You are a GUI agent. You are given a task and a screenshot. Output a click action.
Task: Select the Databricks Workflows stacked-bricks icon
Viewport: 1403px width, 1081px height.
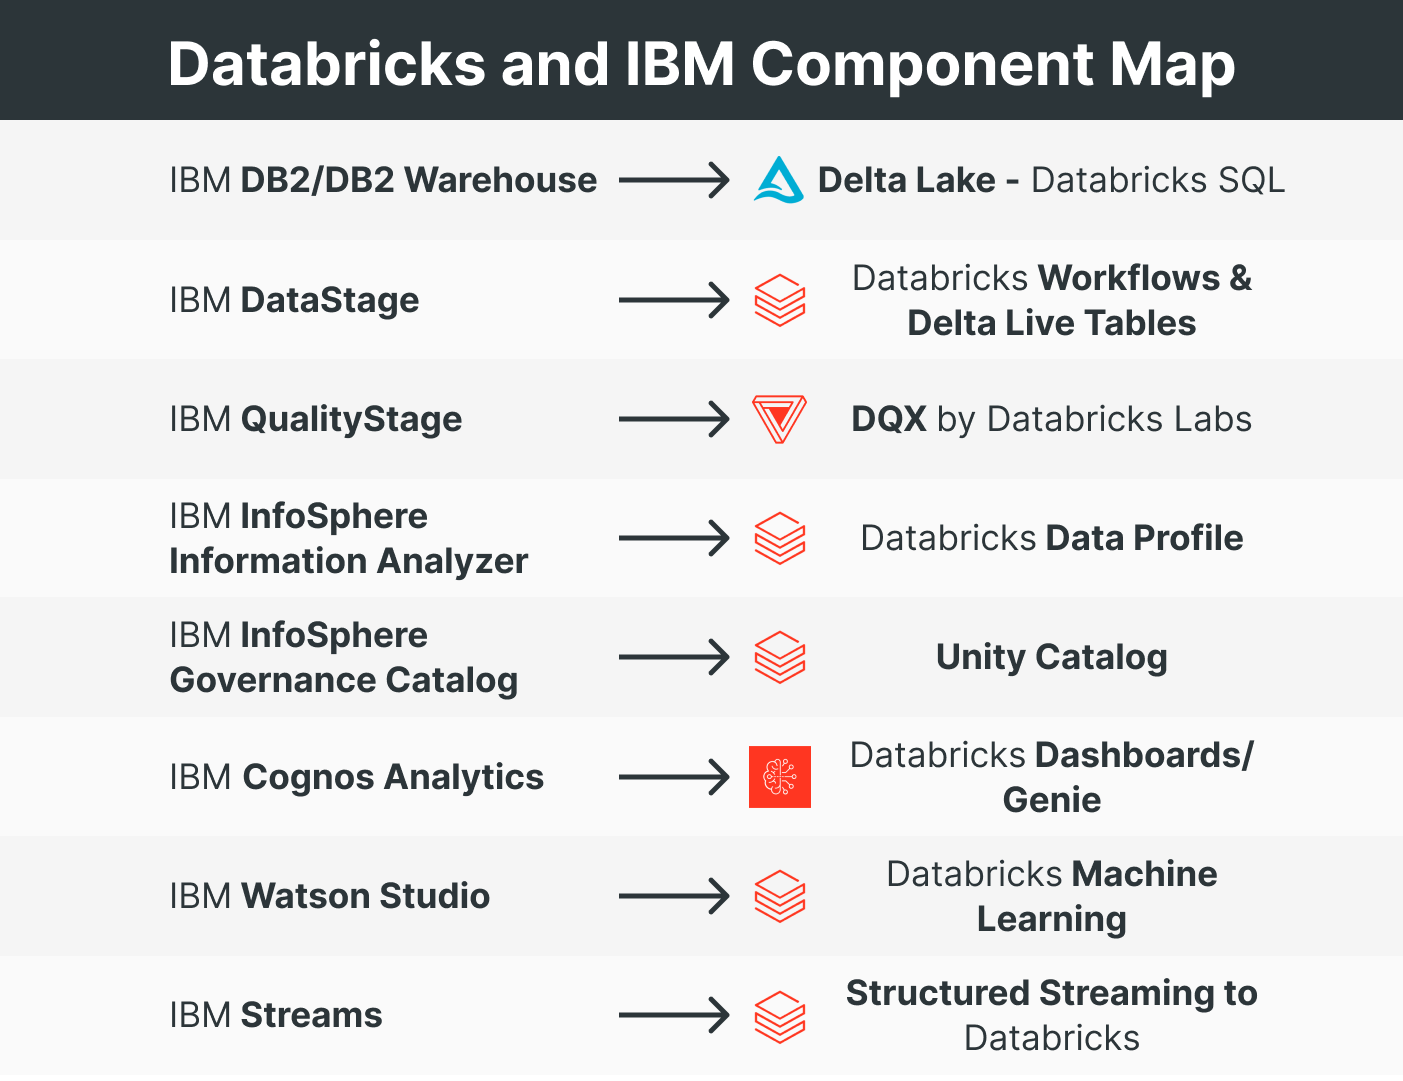780,299
